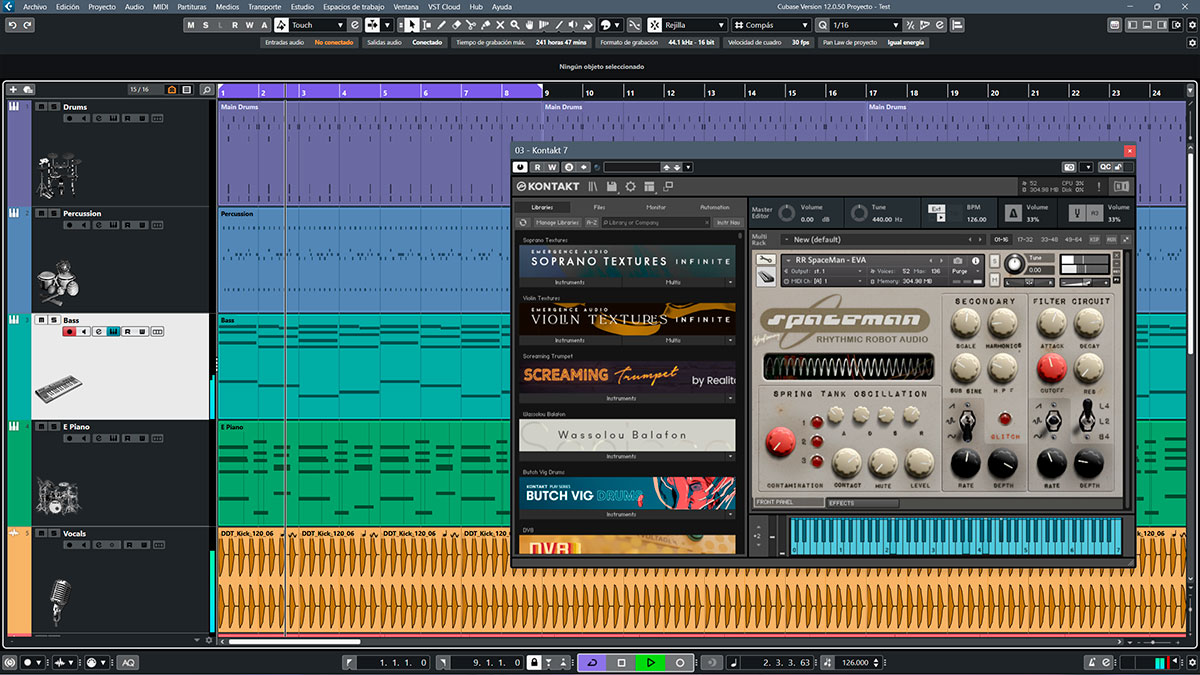Mute the E Piano track
This screenshot has height=675, width=1200.
tap(41, 426)
